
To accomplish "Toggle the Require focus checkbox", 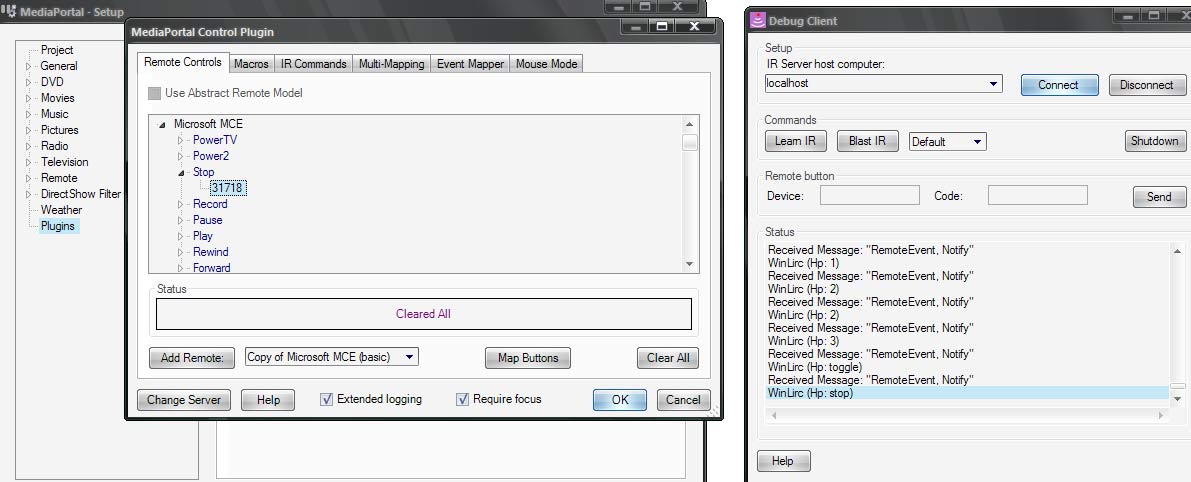I will 462,399.
